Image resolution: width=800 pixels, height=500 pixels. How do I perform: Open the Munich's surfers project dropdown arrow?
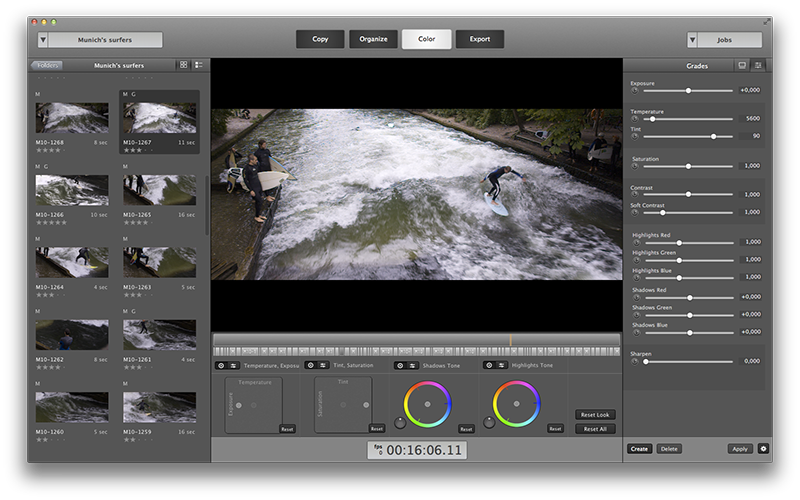(x=43, y=40)
